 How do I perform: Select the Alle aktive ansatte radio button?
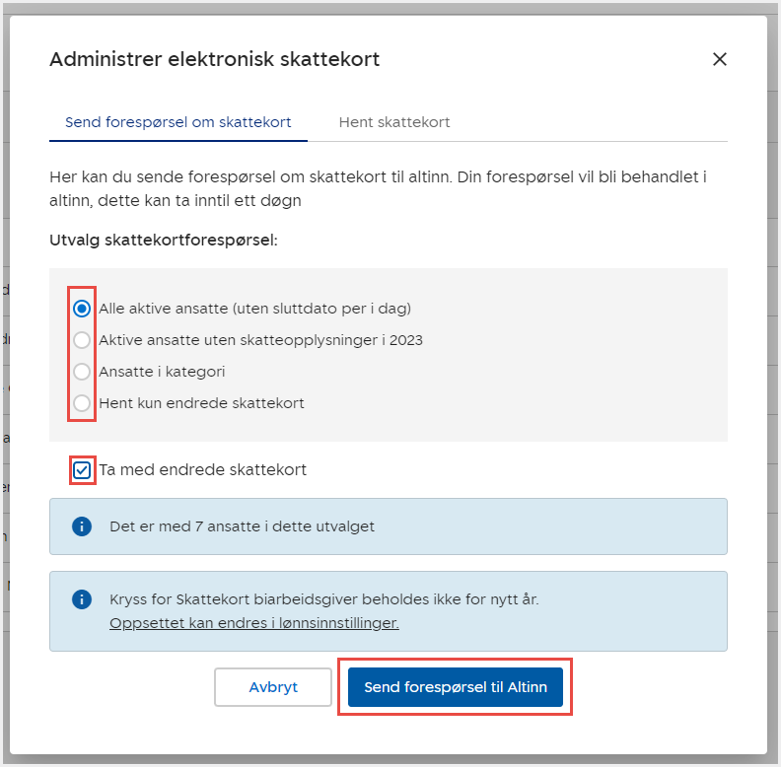tap(82, 308)
